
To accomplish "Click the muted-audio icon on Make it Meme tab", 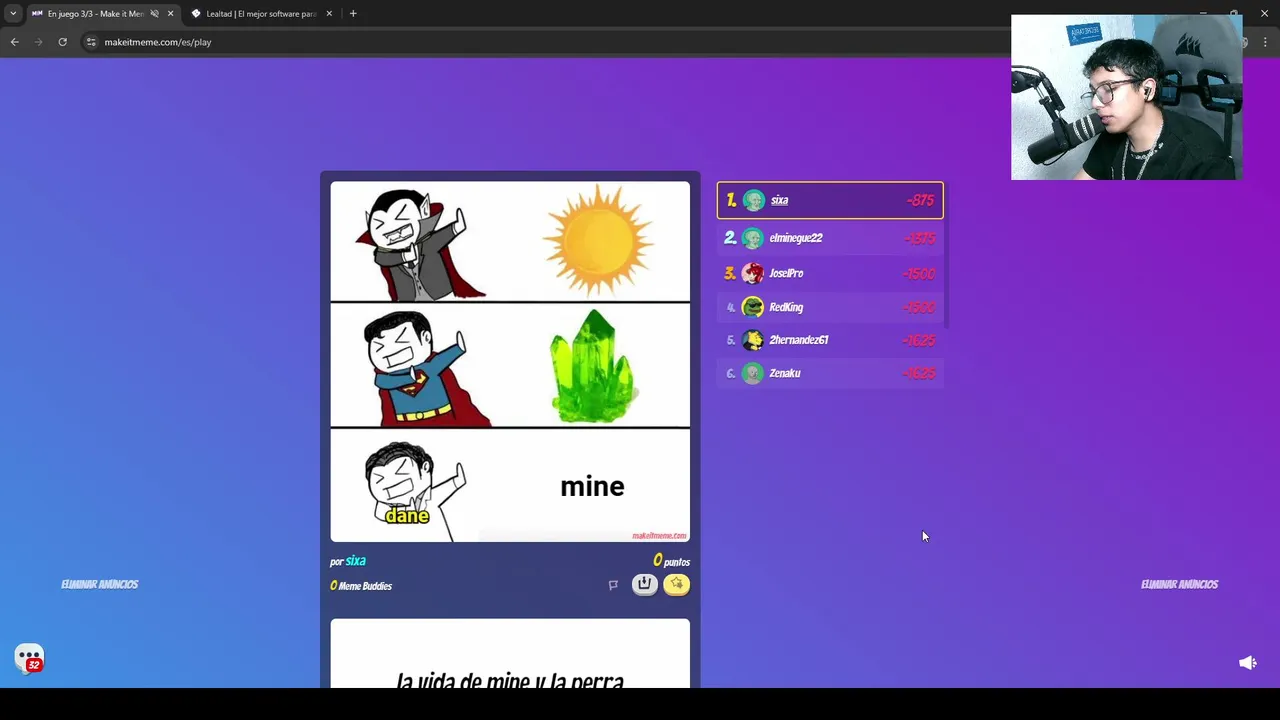I will click(154, 14).
